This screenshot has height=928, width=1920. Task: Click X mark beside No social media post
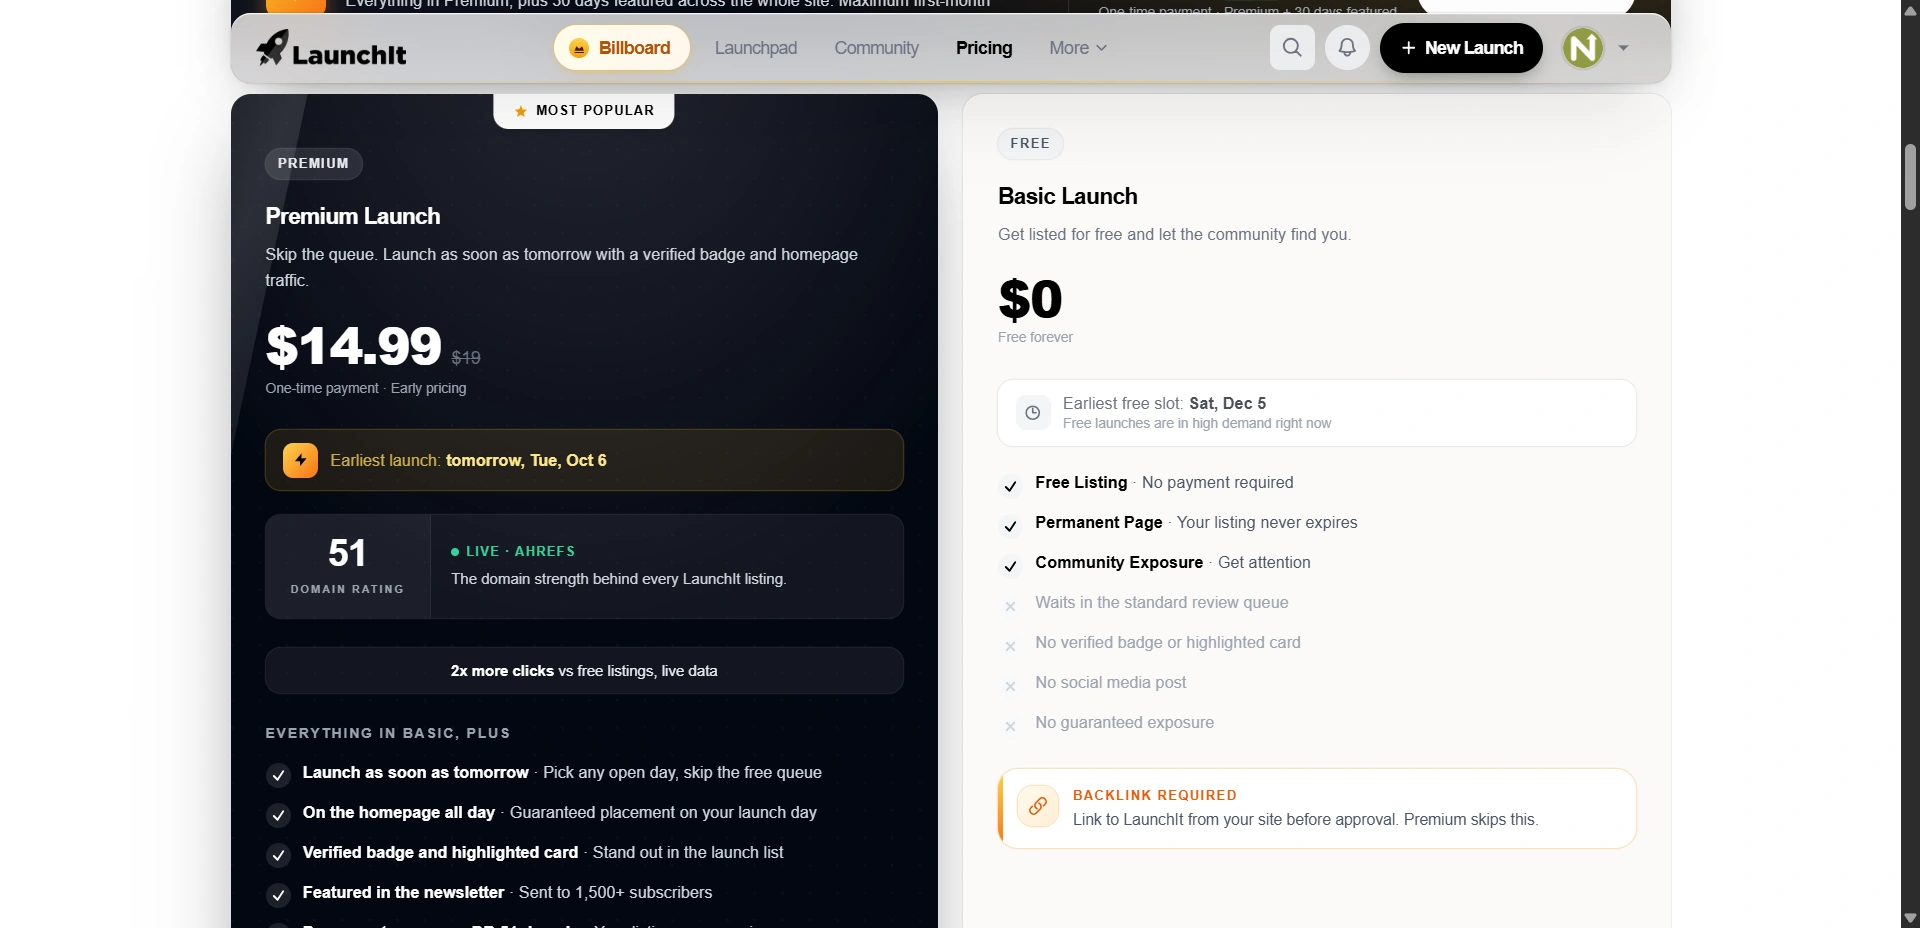(1010, 686)
